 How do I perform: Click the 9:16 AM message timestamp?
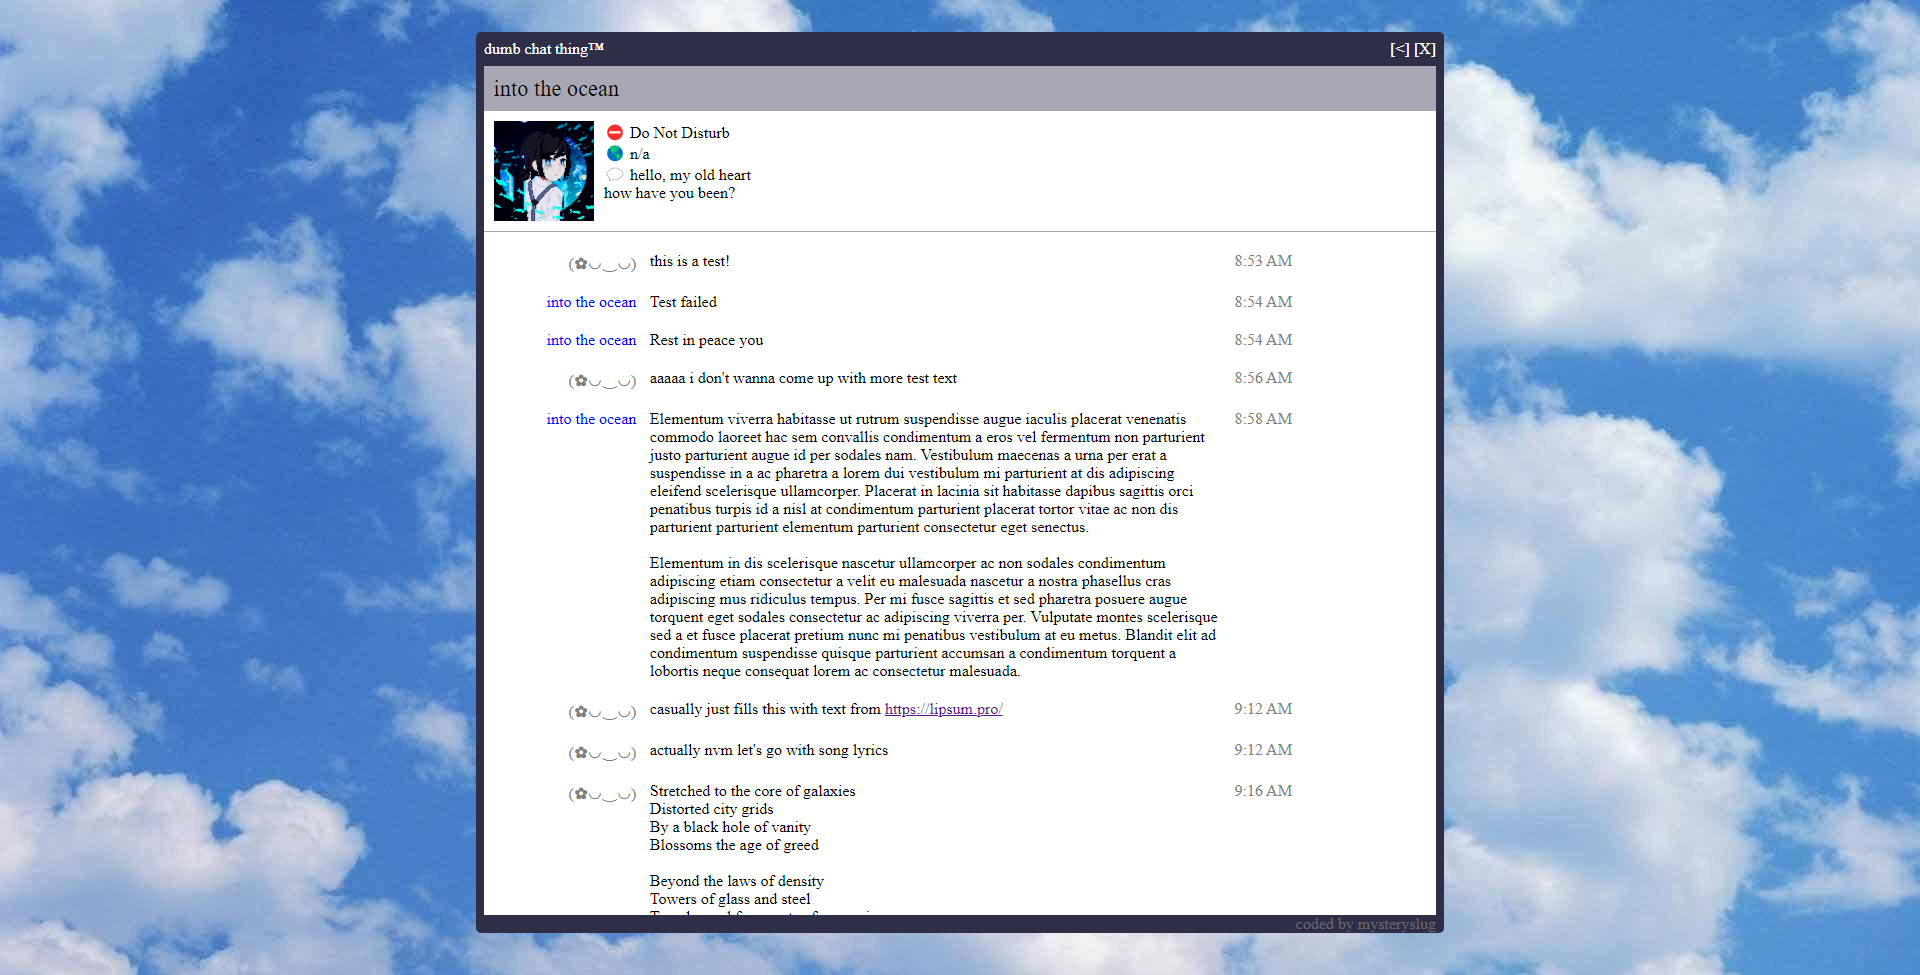tap(1262, 791)
